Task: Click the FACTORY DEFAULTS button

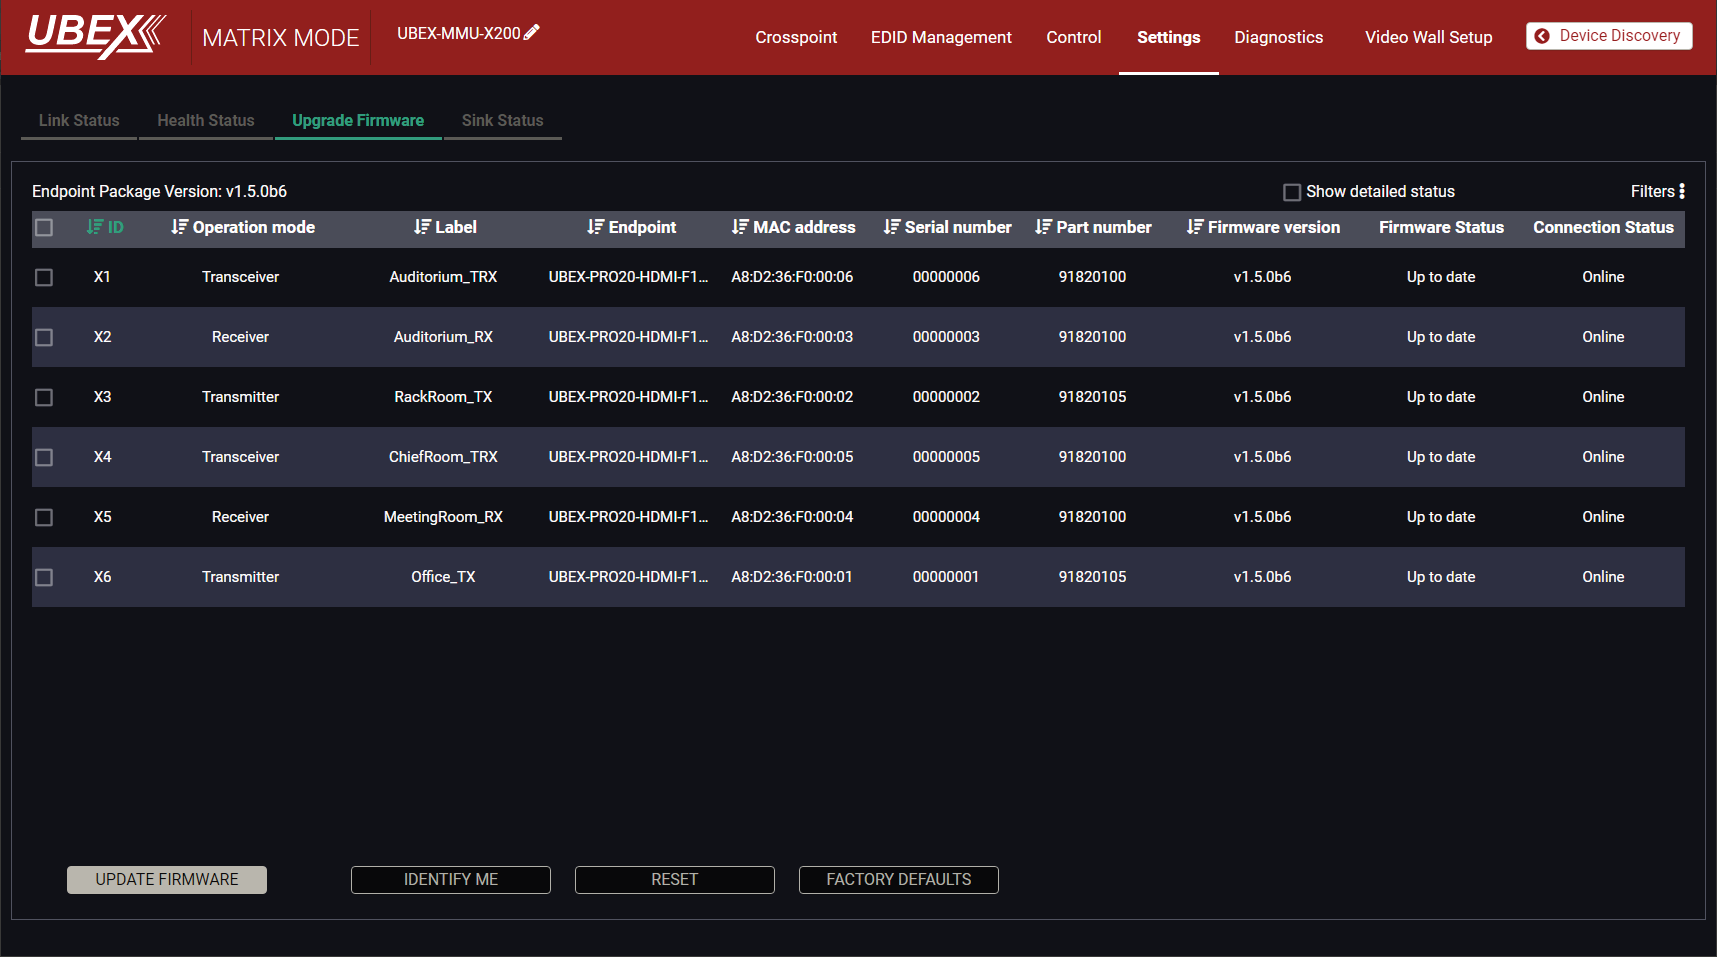Action: [x=899, y=880]
